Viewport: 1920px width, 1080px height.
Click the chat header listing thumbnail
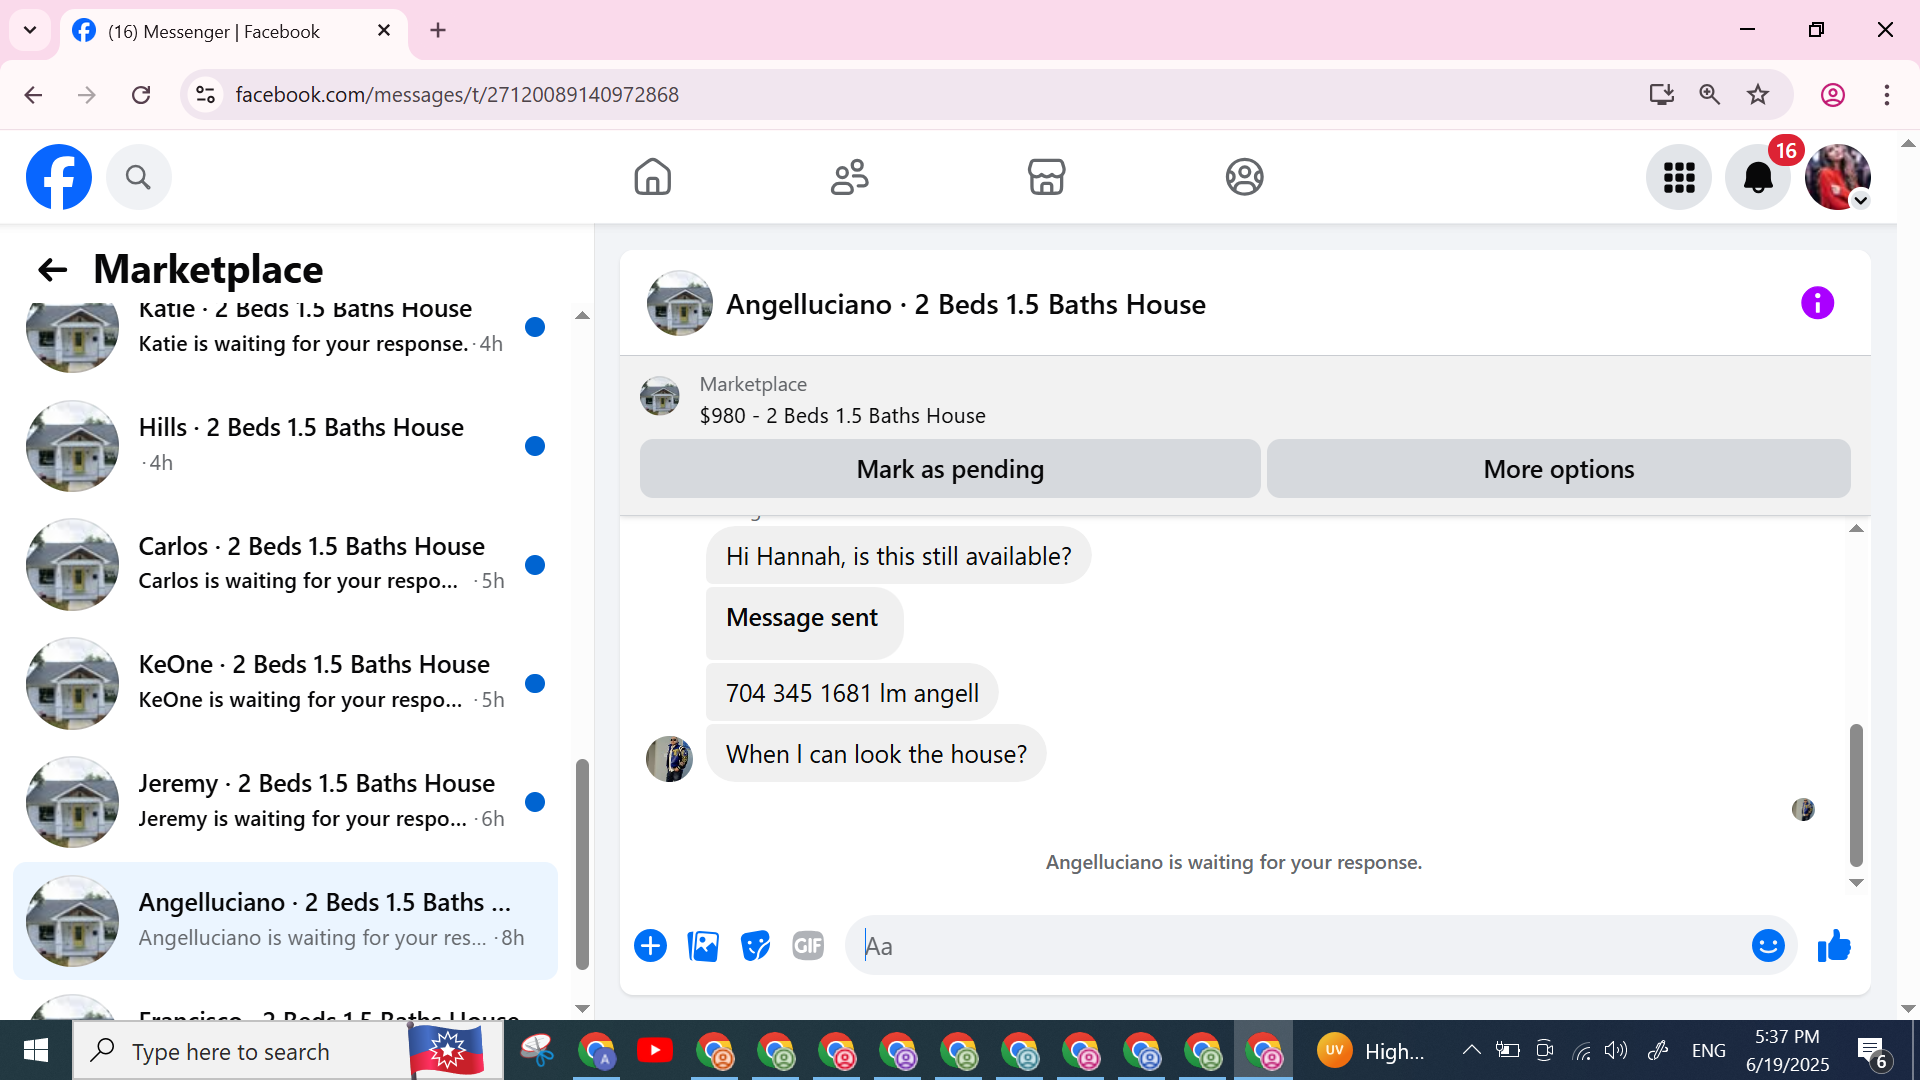point(680,303)
